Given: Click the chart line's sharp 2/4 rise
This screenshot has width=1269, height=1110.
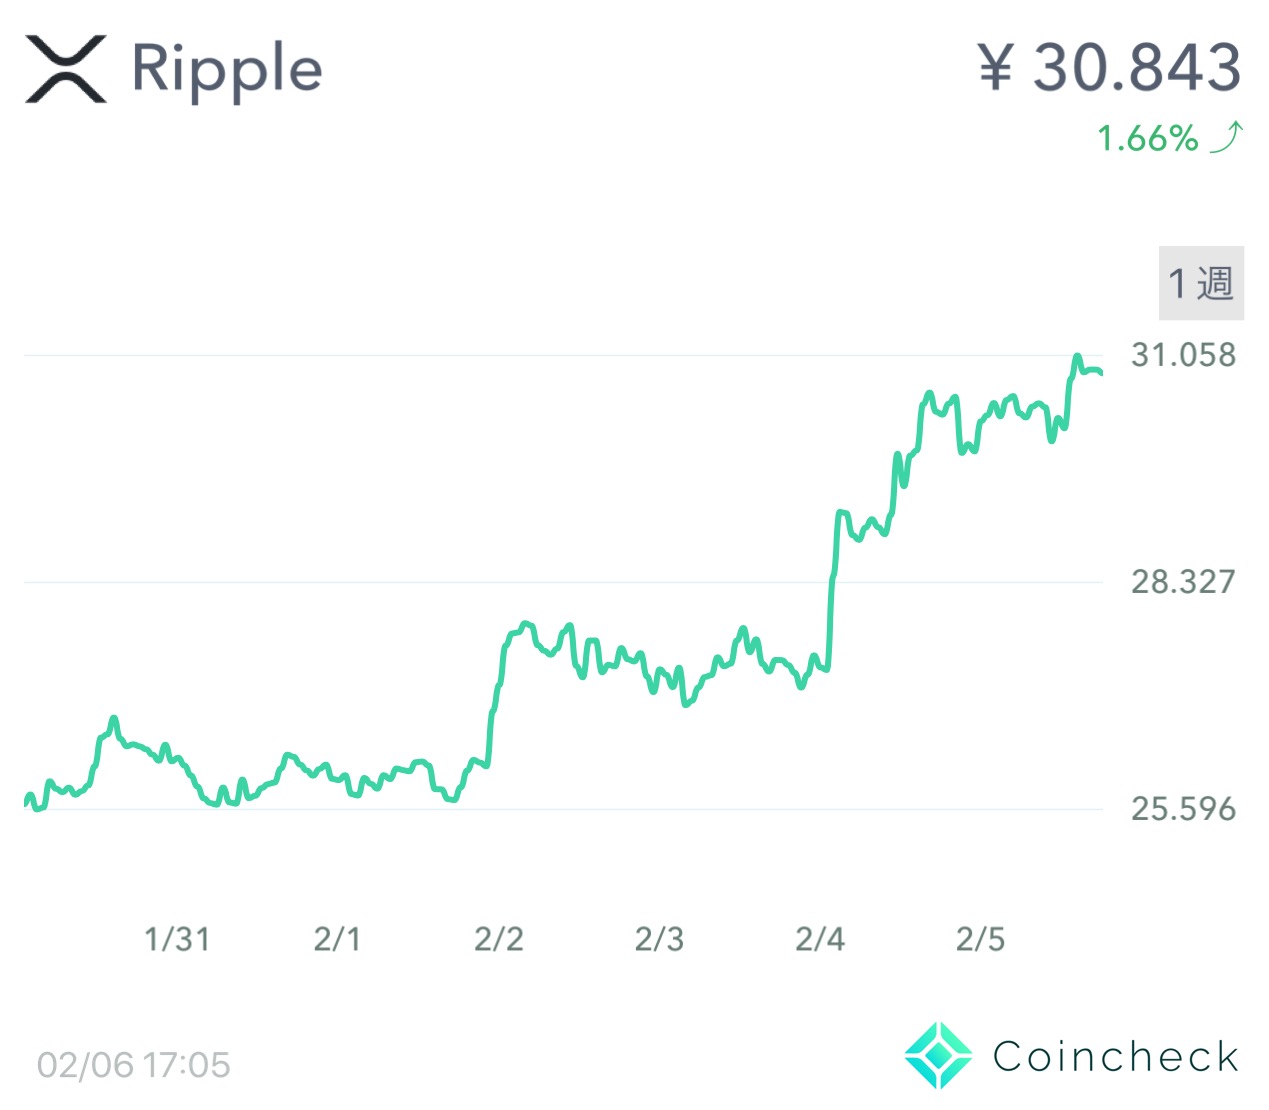Looking at the screenshot, I should [x=832, y=590].
